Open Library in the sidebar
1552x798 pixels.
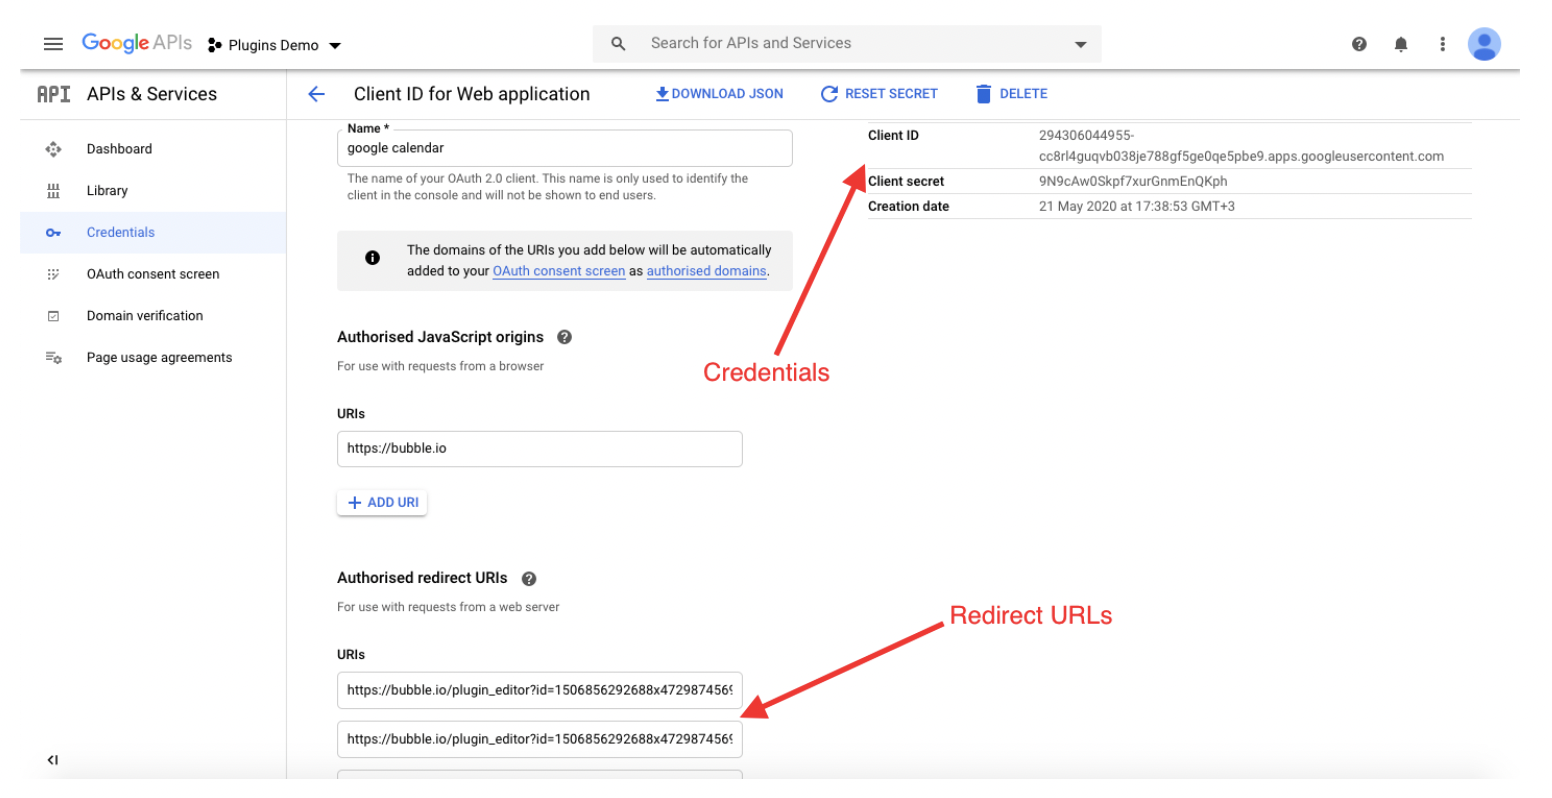click(x=107, y=191)
